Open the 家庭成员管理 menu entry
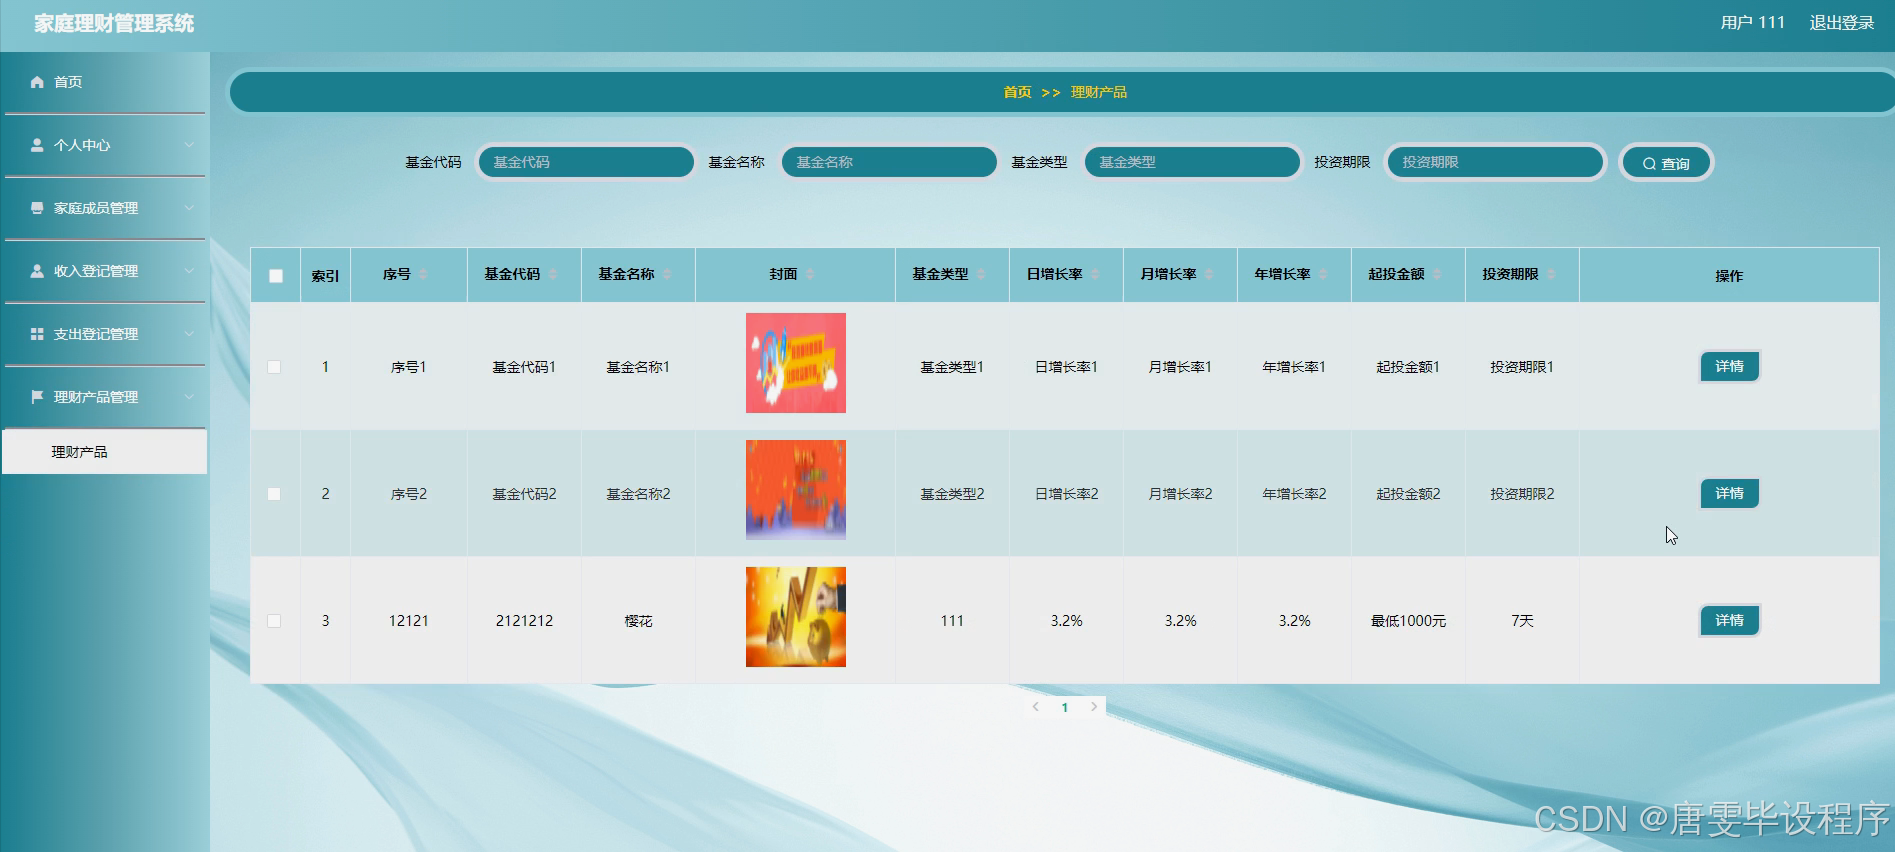The width and height of the screenshot is (1895, 852). click(105, 208)
